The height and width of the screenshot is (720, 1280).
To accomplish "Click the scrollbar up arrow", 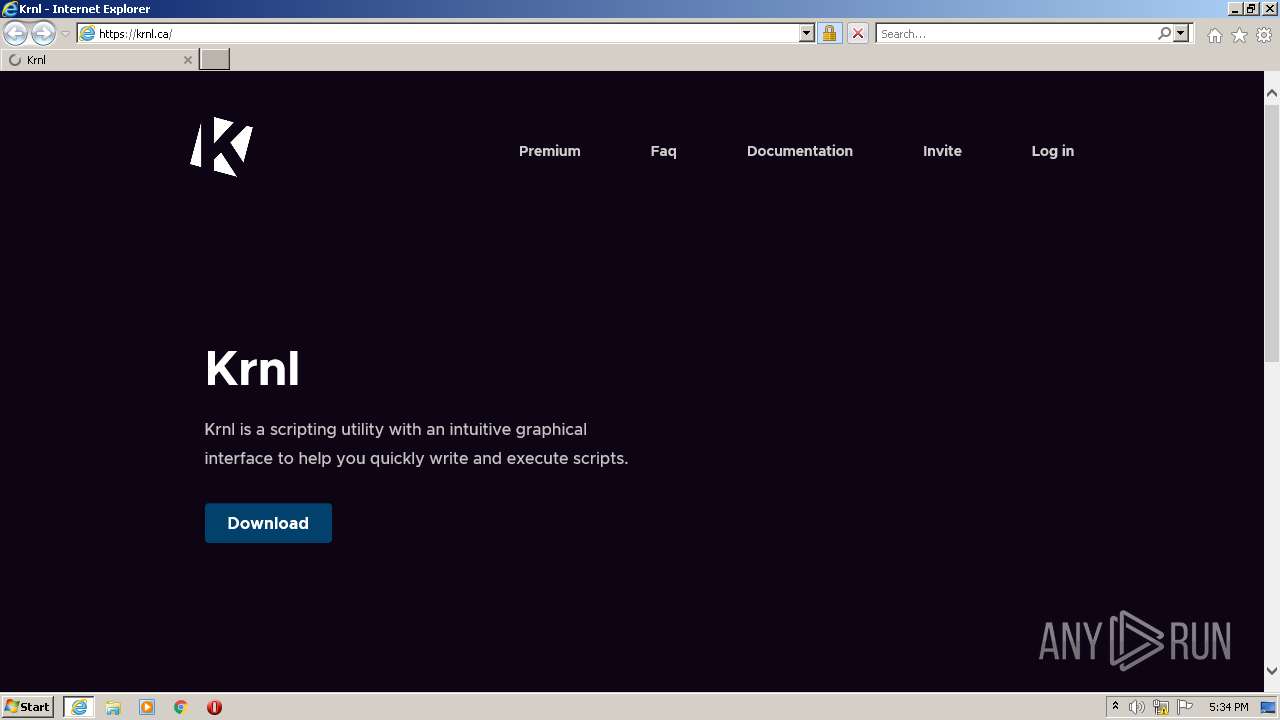I will point(1272,94).
